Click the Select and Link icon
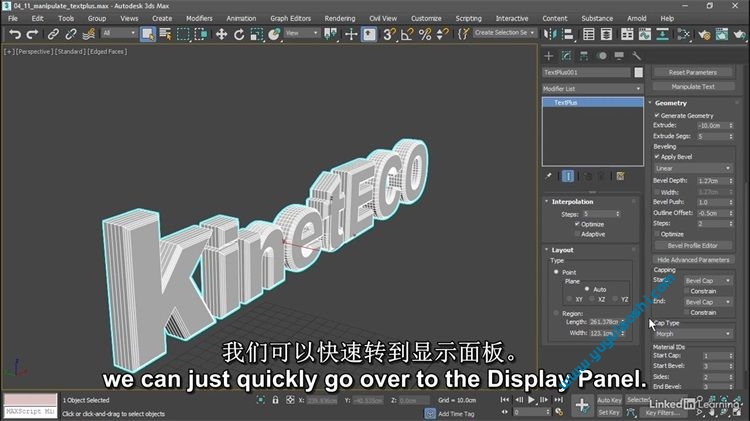The height and width of the screenshot is (421, 750). click(53, 34)
